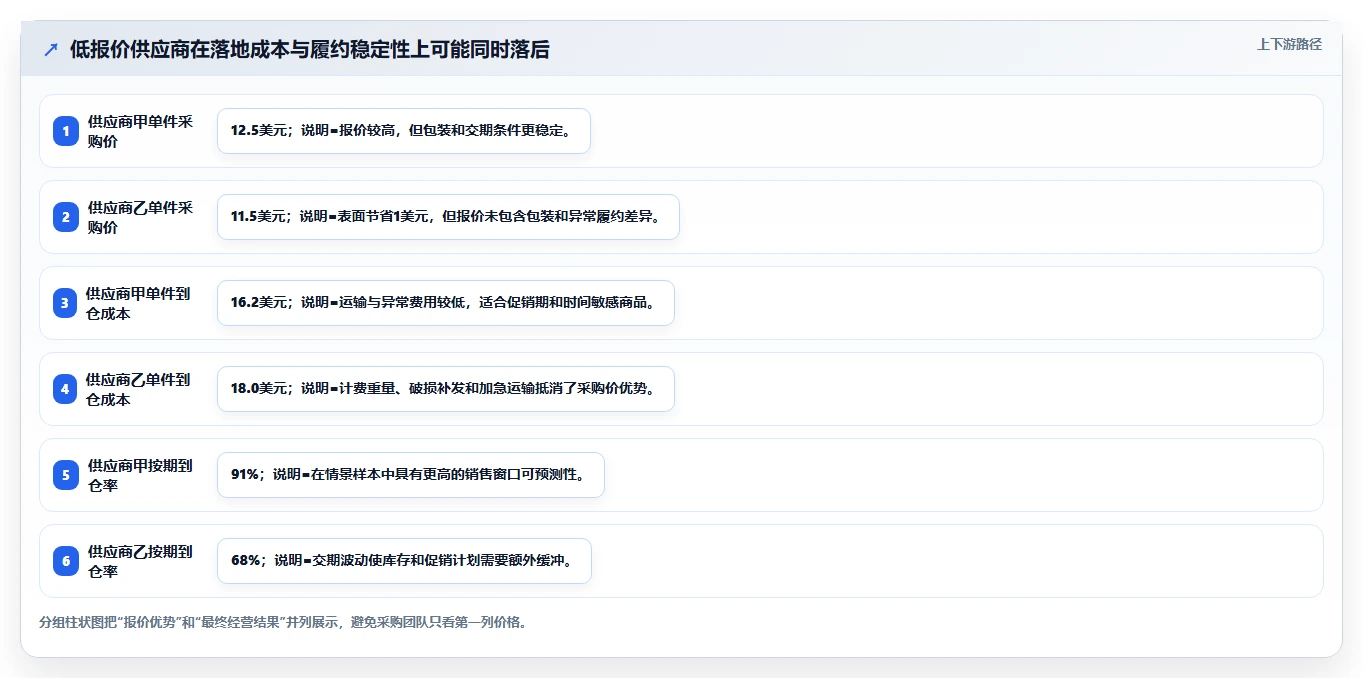Screen dimensions: 1363x678
Task: Select the number 1 badge
Action: (x=66, y=131)
